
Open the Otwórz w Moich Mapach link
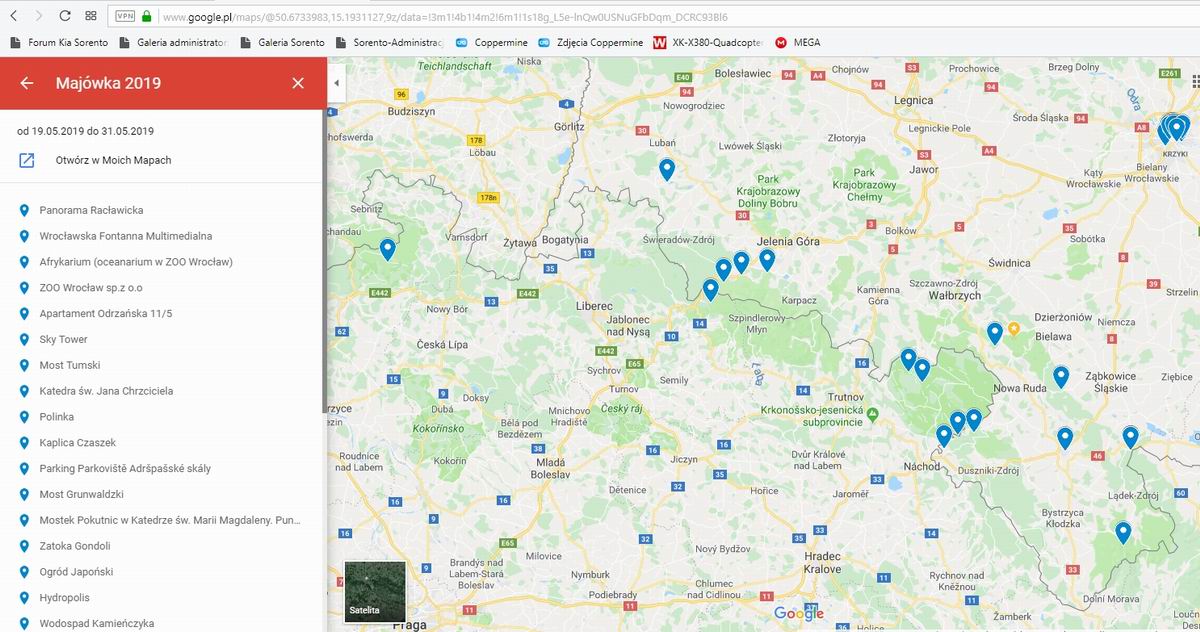tap(113, 160)
